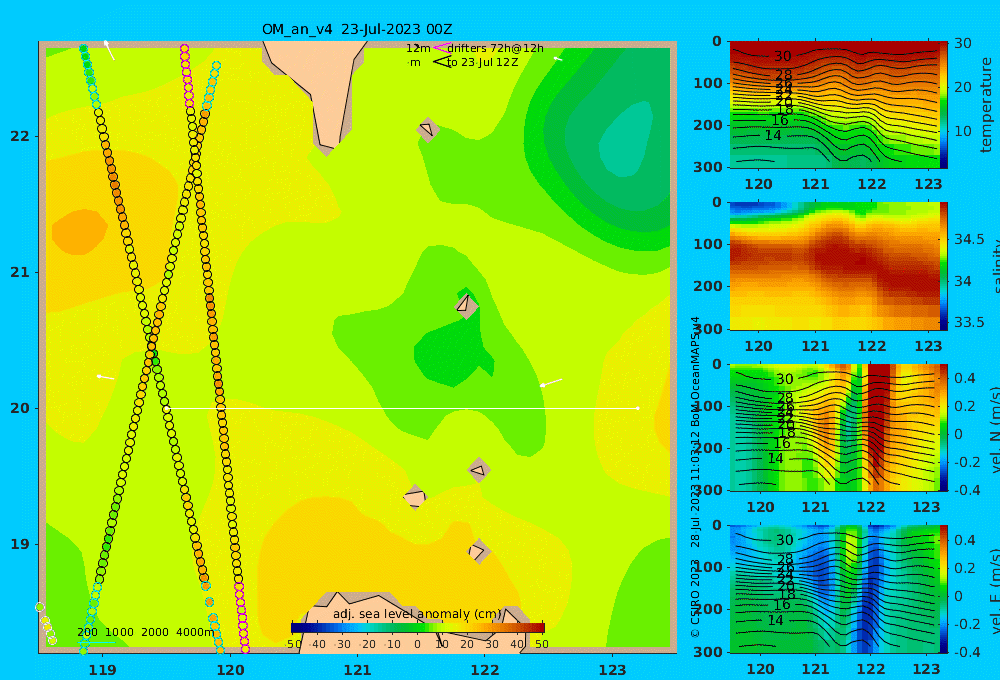This screenshot has width=1000, height=680.
Task: Open the temperature section plot
Action: click(834, 105)
